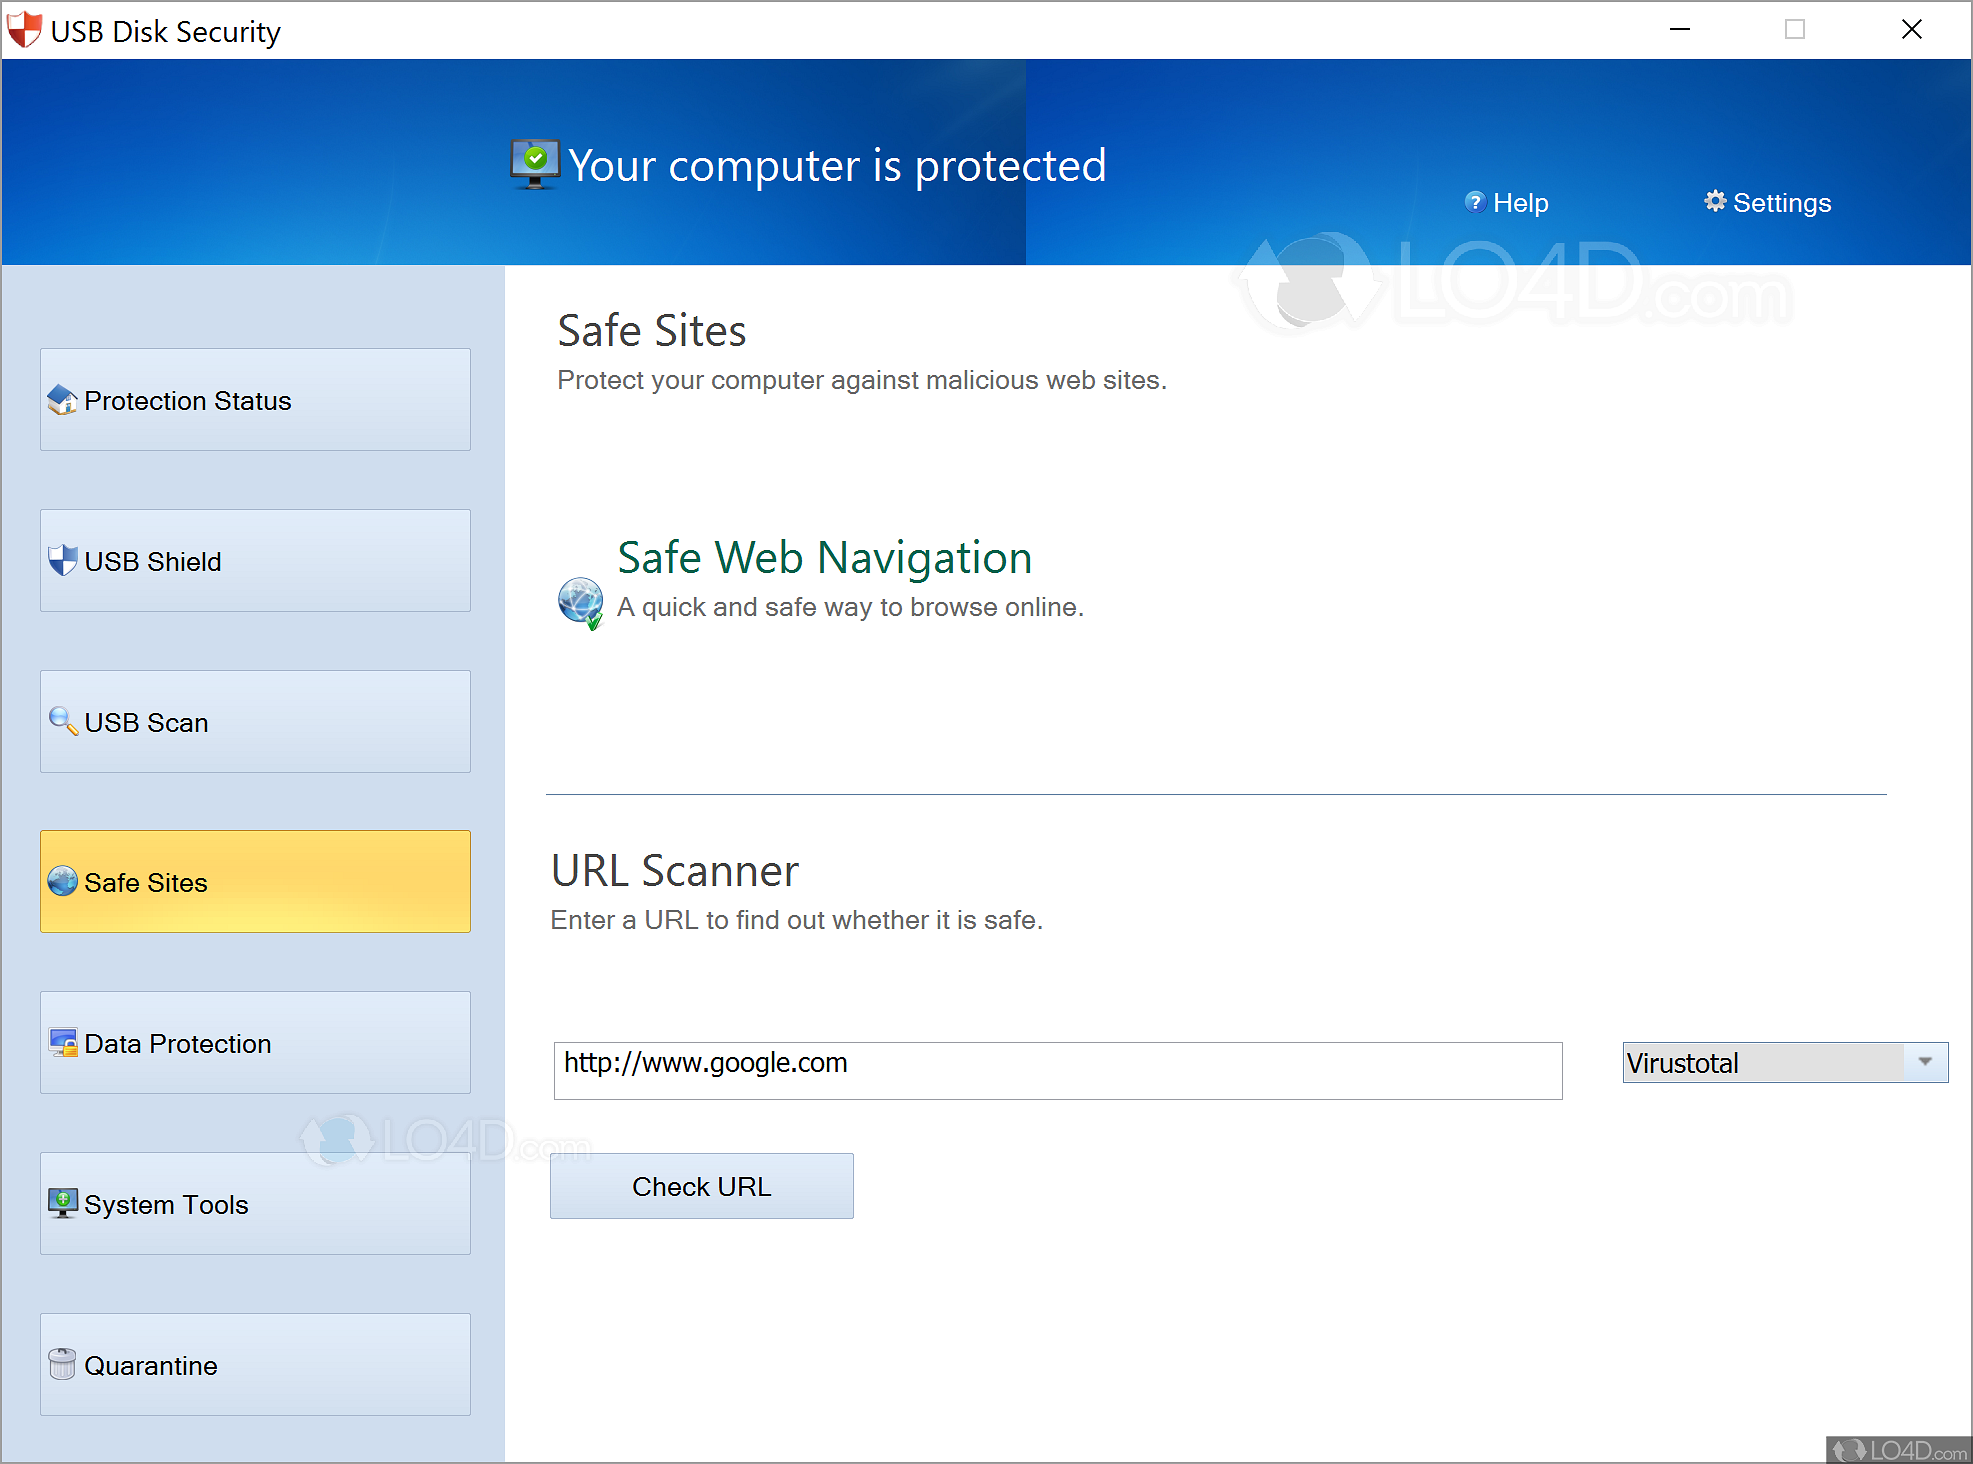Image resolution: width=1973 pixels, height=1464 pixels.
Task: Click the magnifying glass USB Scan icon
Action: click(63, 721)
